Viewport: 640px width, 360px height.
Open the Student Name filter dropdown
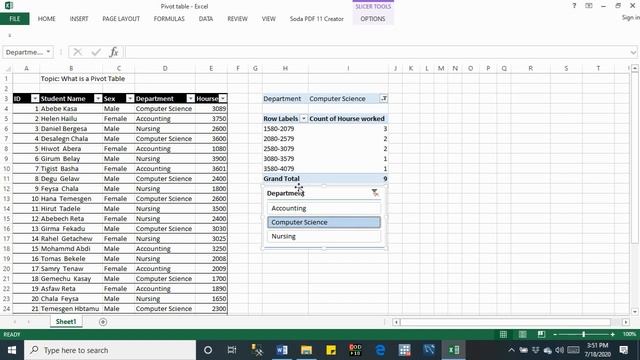click(x=98, y=98)
